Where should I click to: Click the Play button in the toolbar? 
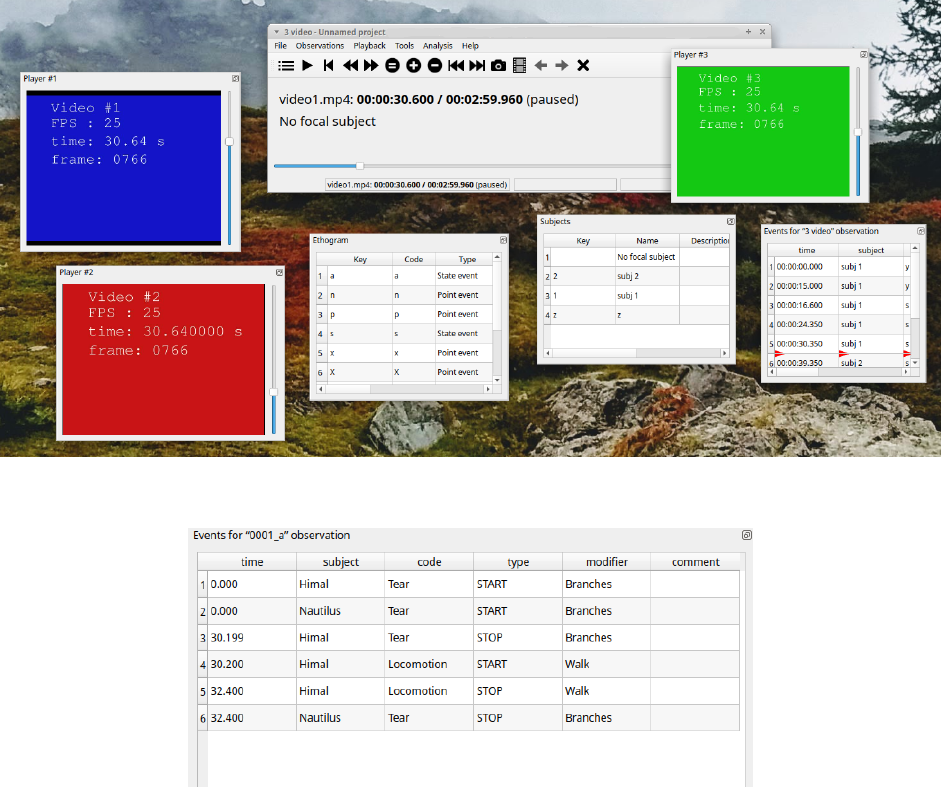[x=307, y=65]
